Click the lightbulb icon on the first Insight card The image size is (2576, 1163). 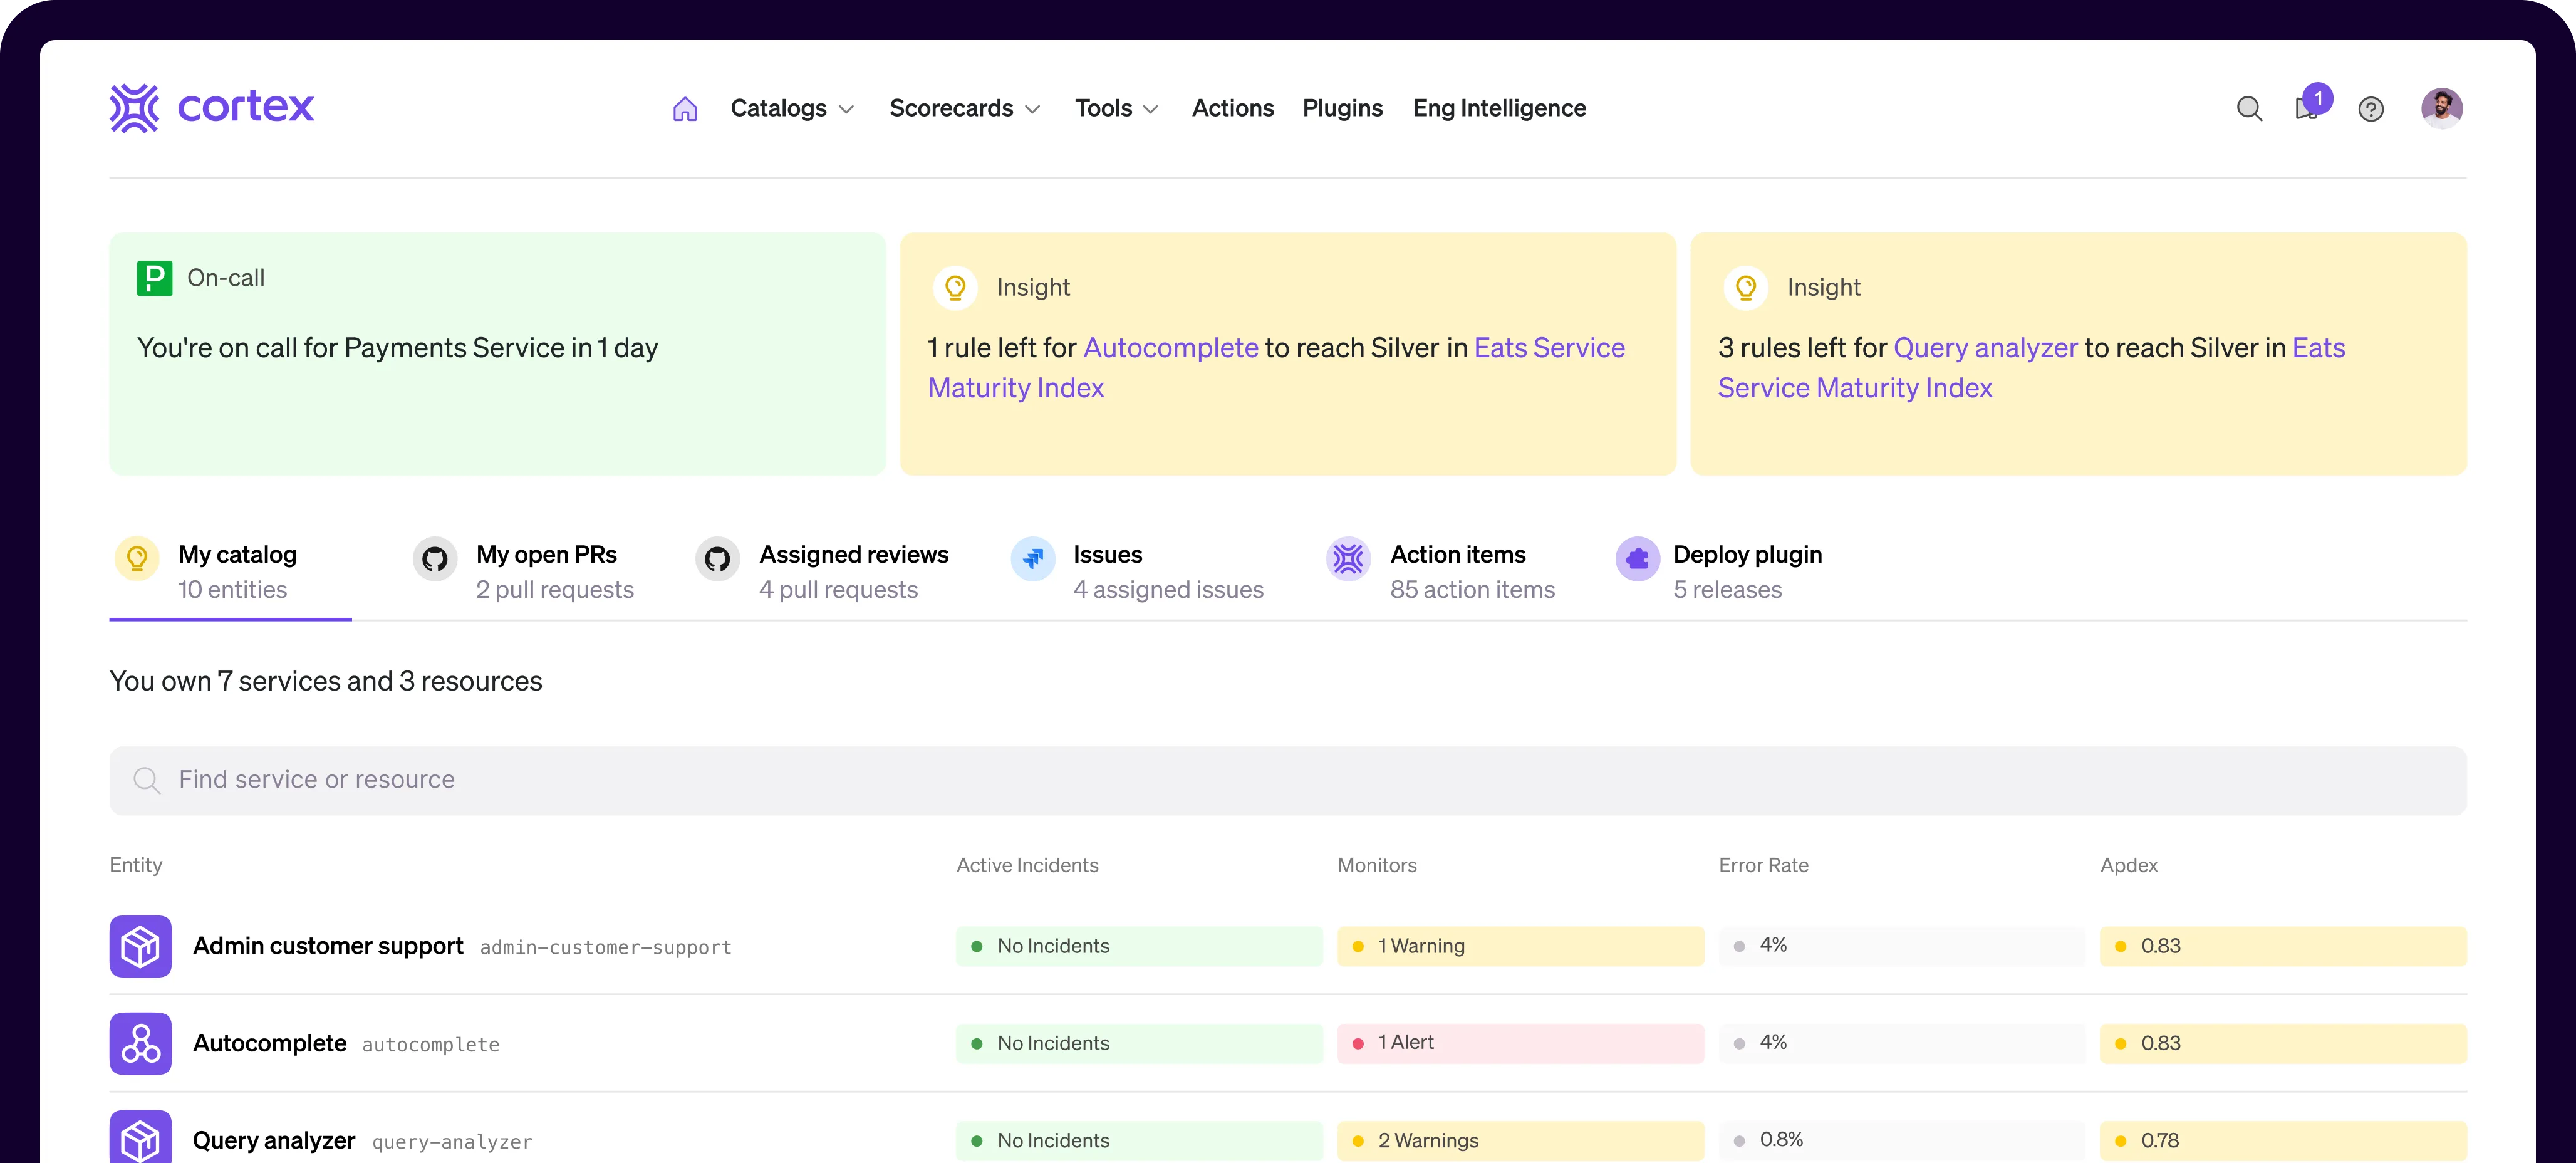point(955,287)
